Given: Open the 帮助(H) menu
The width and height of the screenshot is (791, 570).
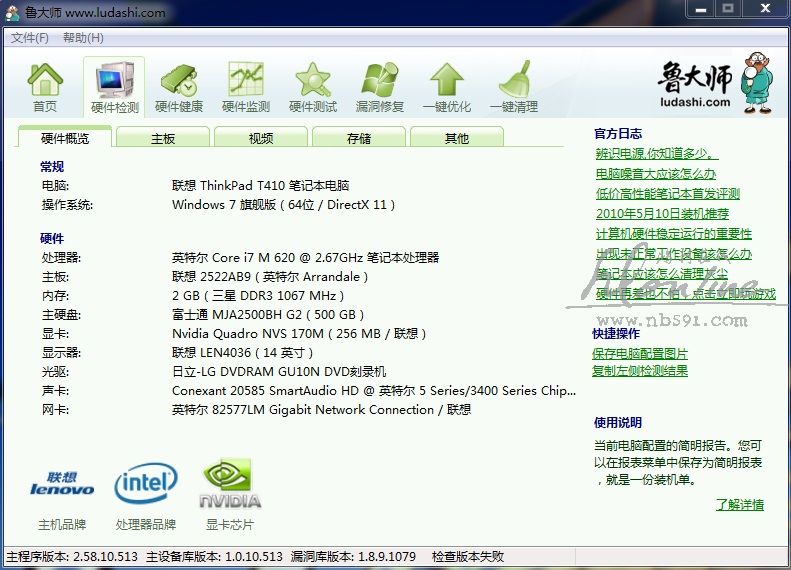Looking at the screenshot, I should click(x=83, y=38).
